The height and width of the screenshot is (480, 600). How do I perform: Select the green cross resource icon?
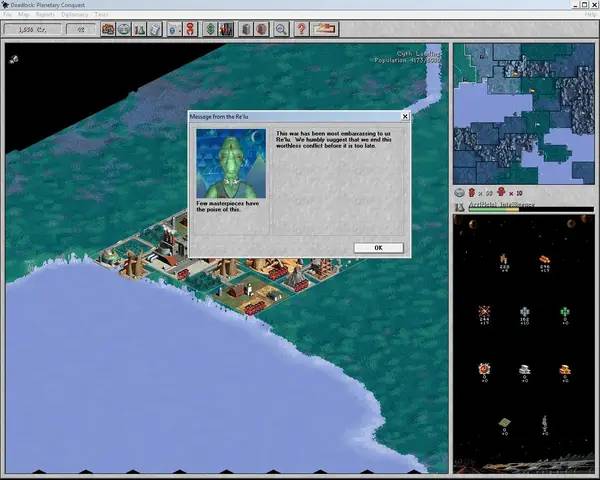564,312
